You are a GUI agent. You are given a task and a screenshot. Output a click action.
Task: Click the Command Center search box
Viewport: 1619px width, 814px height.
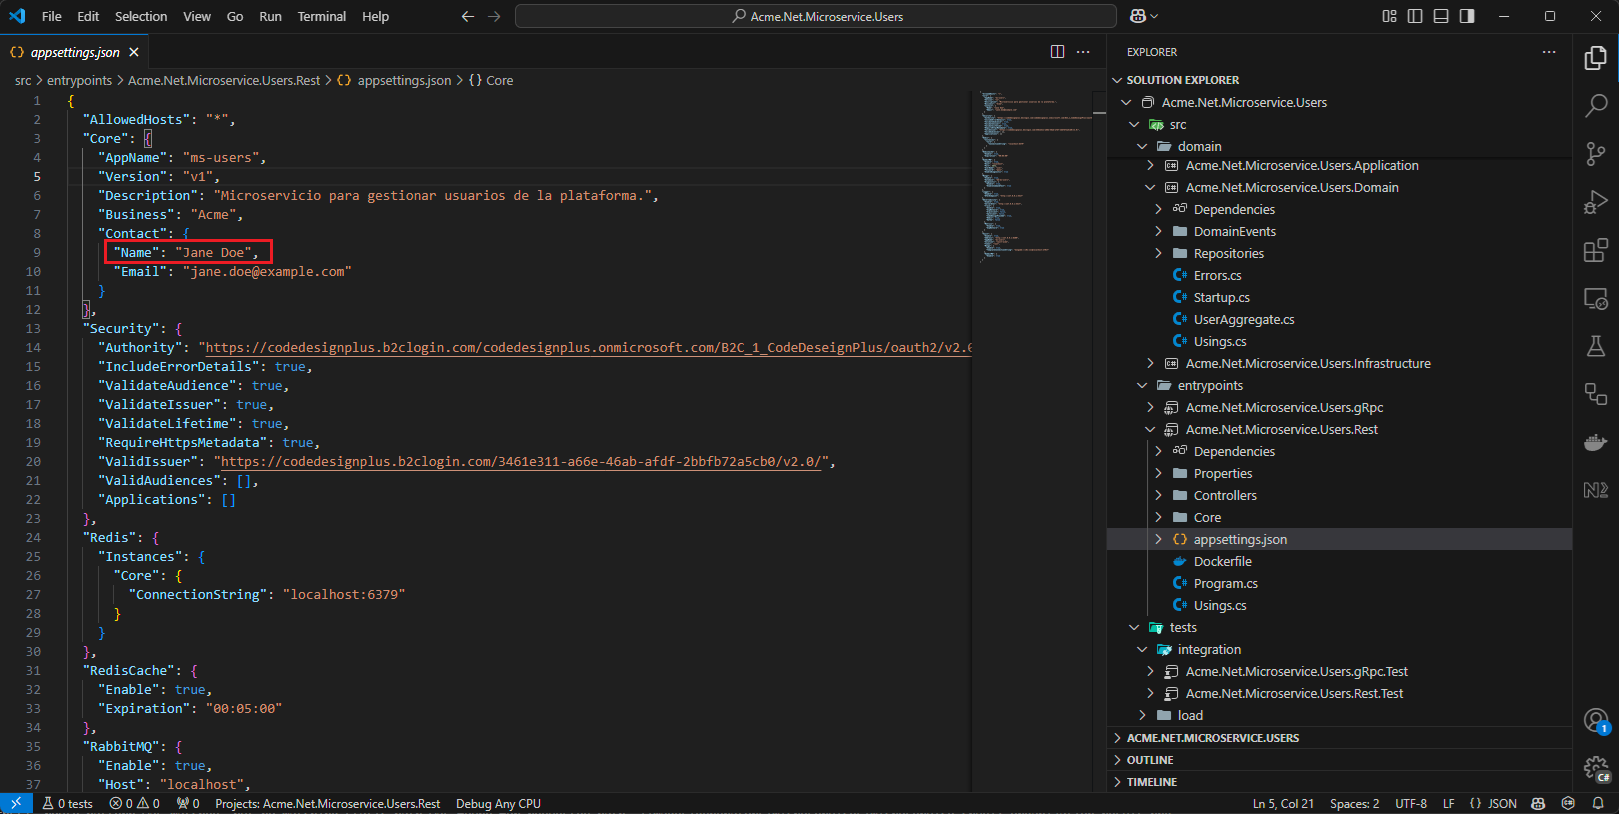[816, 16]
